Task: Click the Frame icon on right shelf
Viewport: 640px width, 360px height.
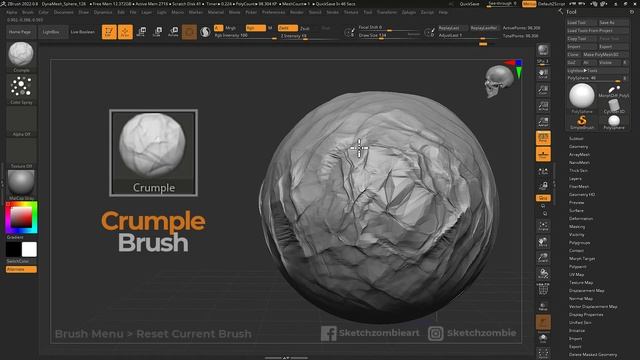Action: pyautogui.click(x=543, y=226)
